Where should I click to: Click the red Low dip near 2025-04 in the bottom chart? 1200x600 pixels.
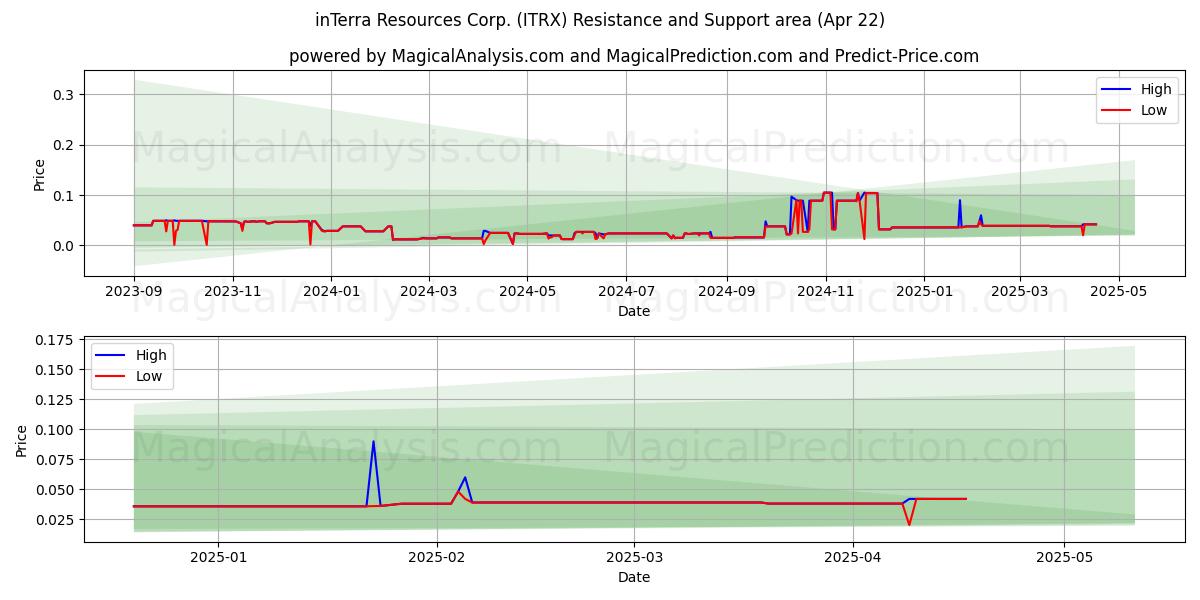(909, 511)
